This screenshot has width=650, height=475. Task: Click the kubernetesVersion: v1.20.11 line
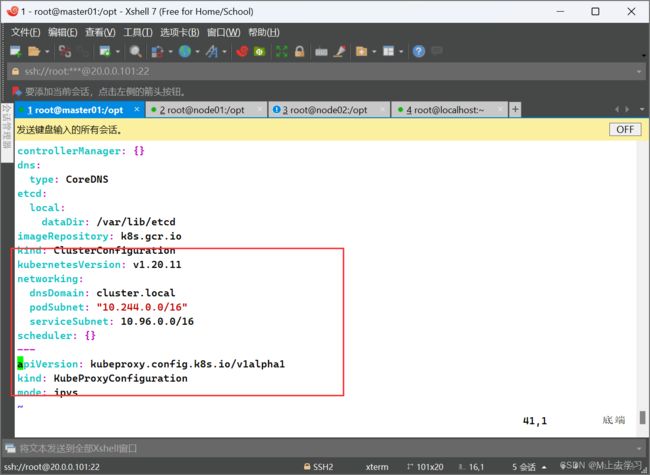click(99, 264)
